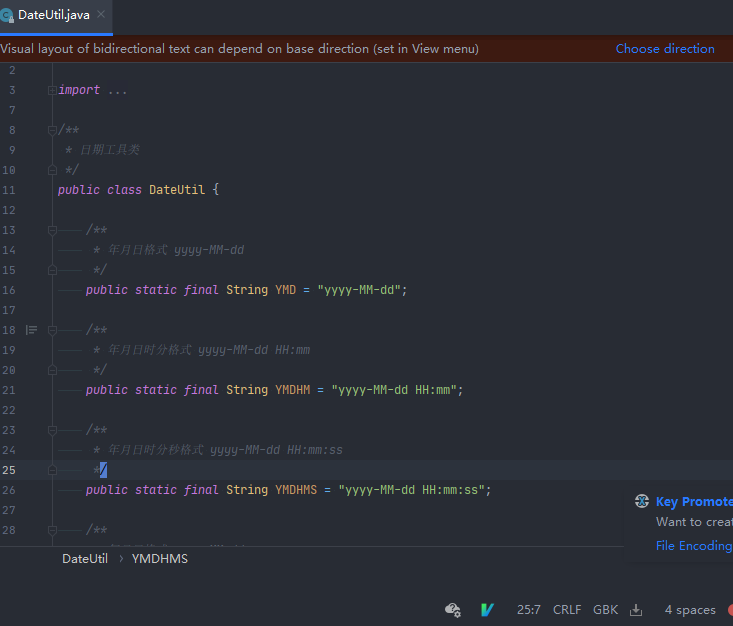Click the Key Promoter notification title
The image size is (733, 626).
click(x=694, y=502)
